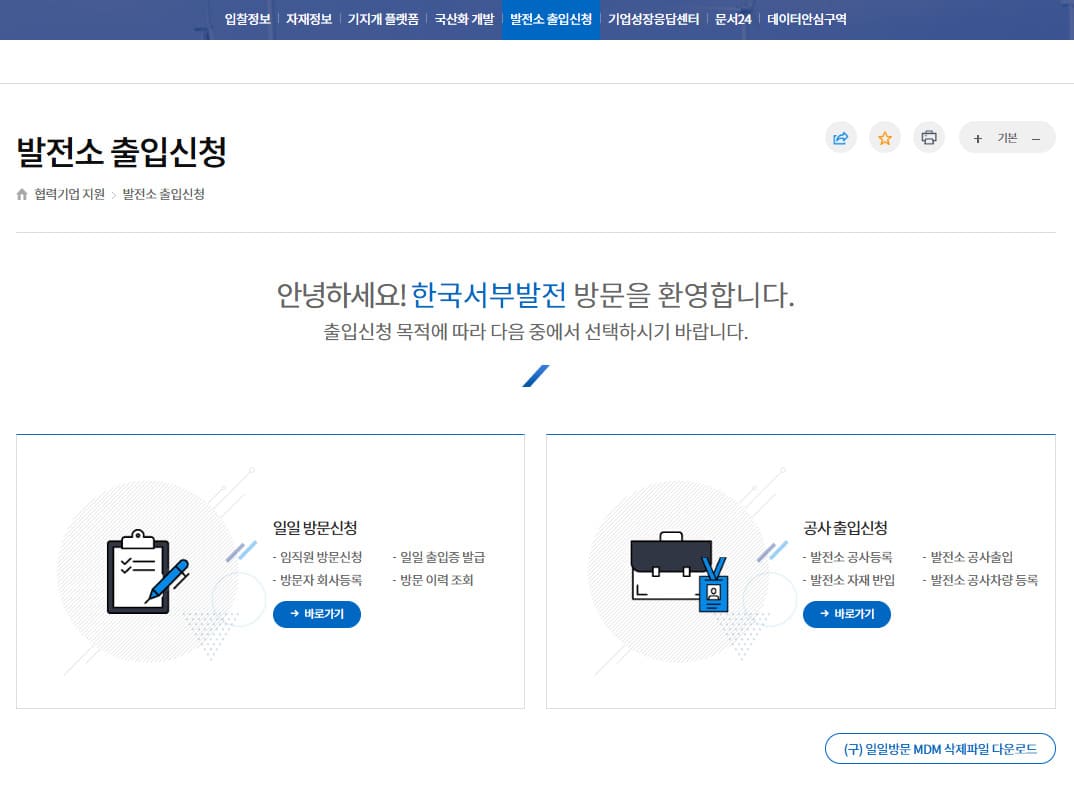Image resolution: width=1074 pixels, height=791 pixels.
Task: Open 자재정보 menu
Action: click(x=309, y=19)
